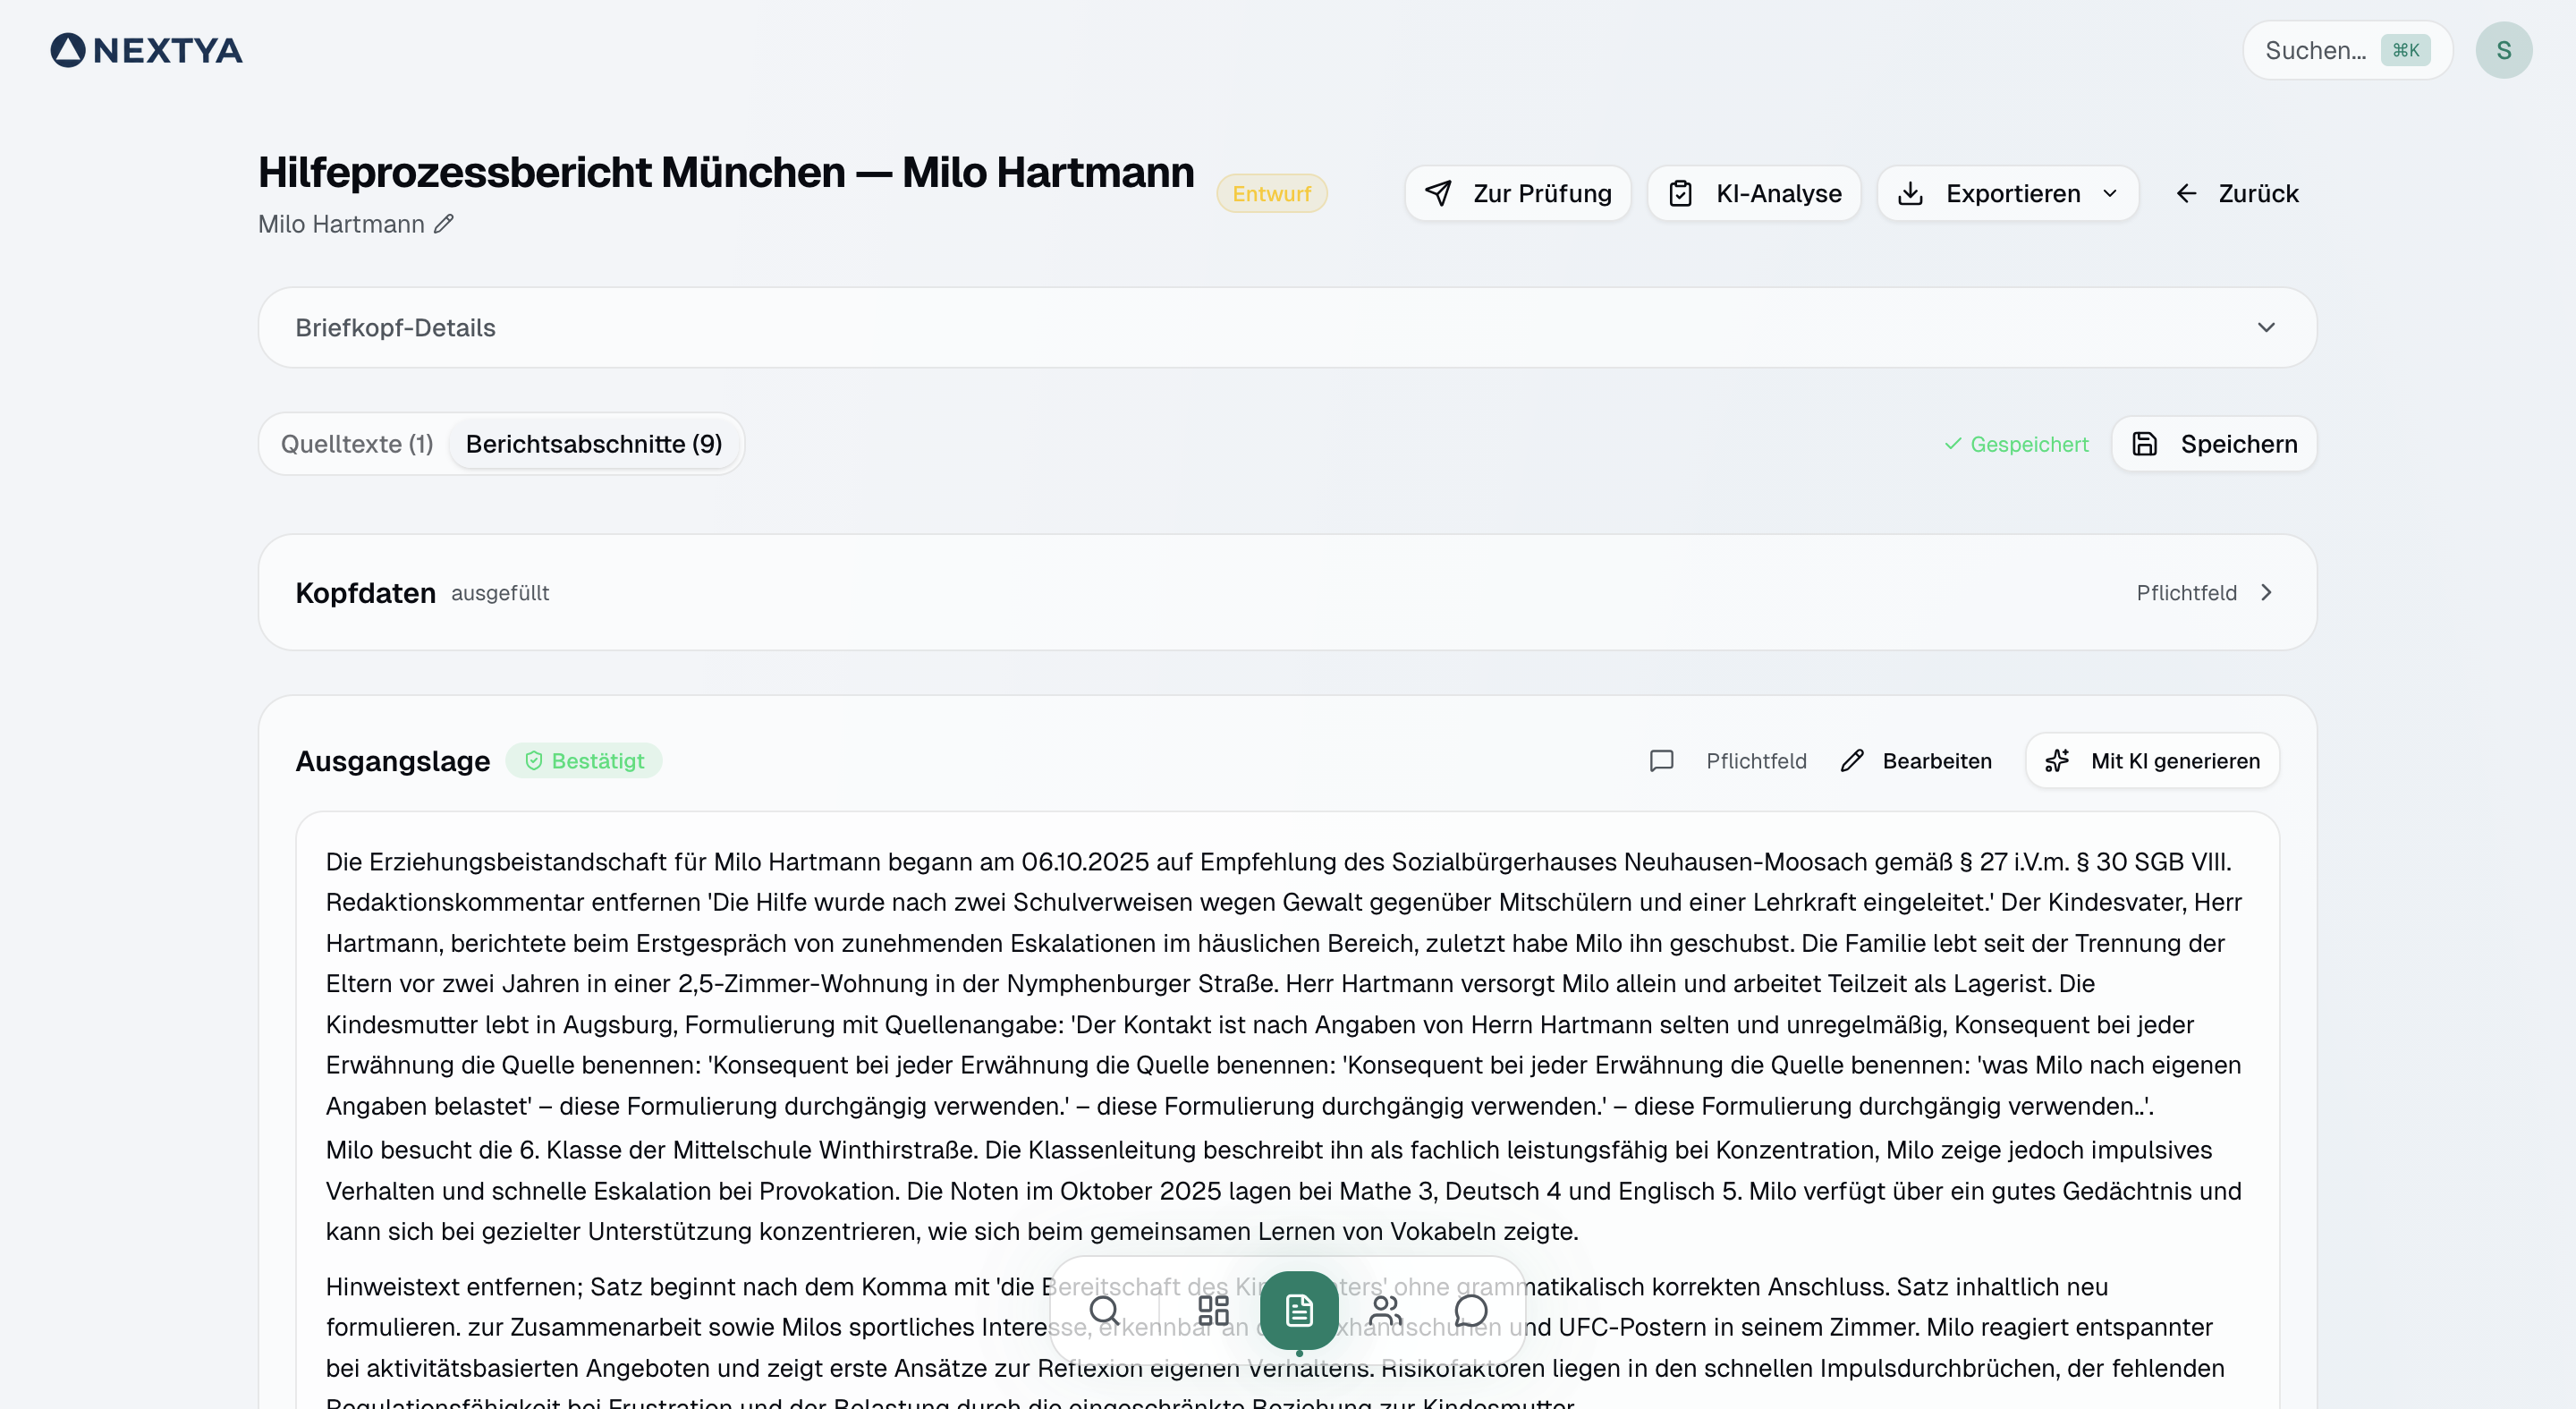Select the Berichtsabschnitte (9) tab
2576x1409 pixels.
coord(594,444)
